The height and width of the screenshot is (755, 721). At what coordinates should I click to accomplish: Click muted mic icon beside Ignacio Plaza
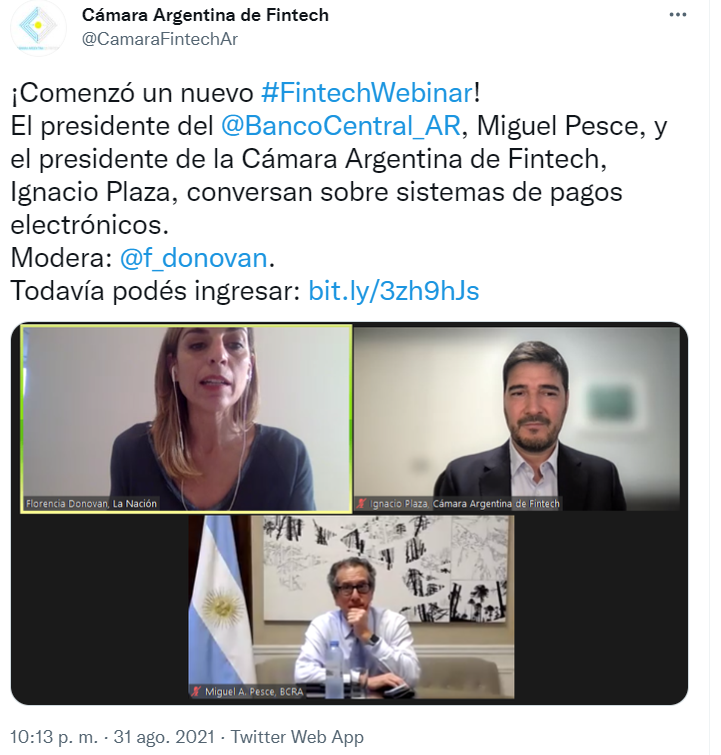pos(361,504)
